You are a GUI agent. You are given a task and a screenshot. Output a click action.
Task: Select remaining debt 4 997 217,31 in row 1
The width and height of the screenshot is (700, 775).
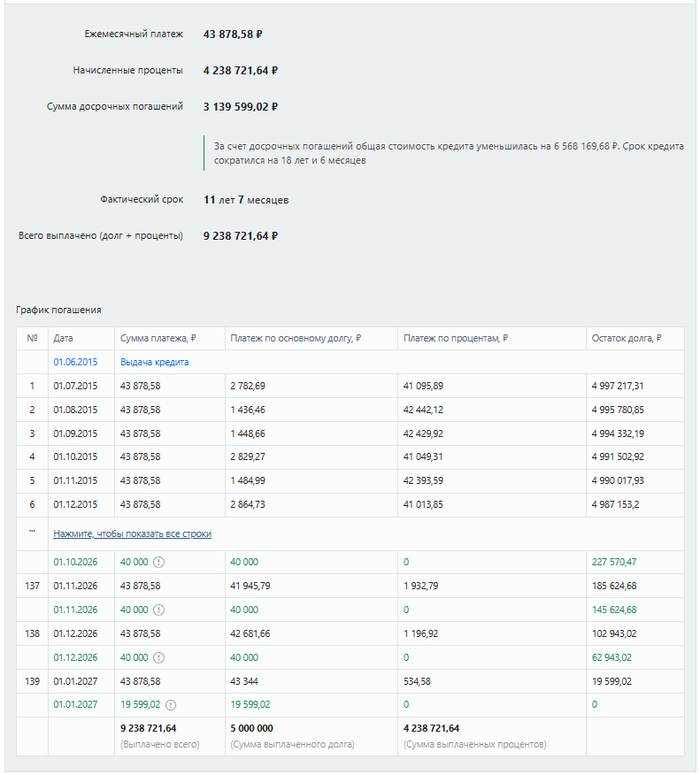point(617,386)
